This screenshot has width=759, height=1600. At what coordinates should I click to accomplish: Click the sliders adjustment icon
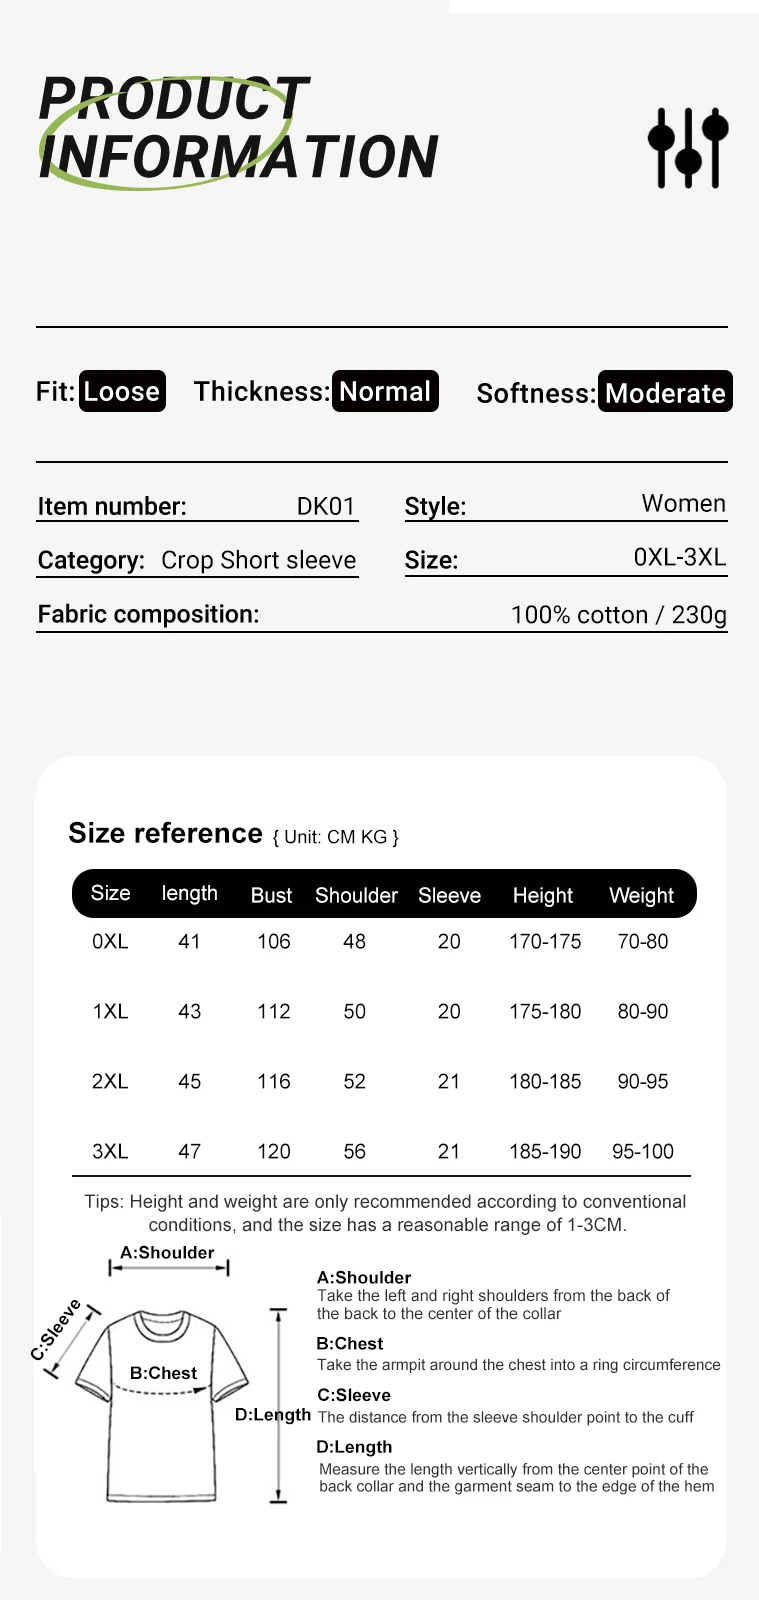688,147
